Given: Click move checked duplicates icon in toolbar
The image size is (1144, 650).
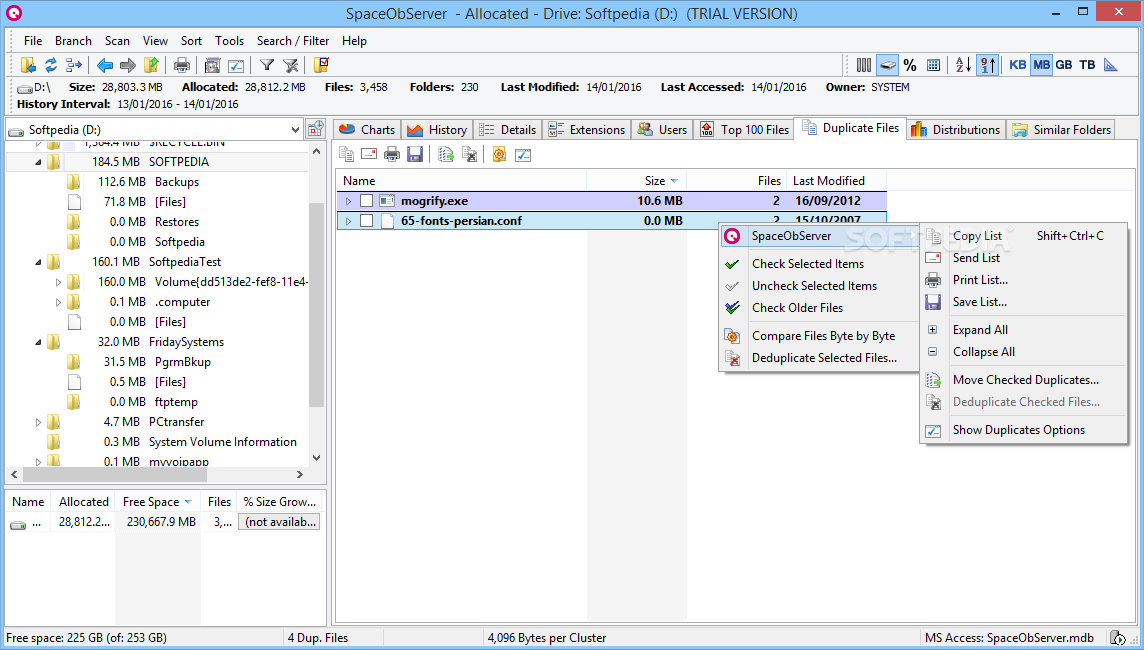Looking at the screenshot, I should (446, 155).
